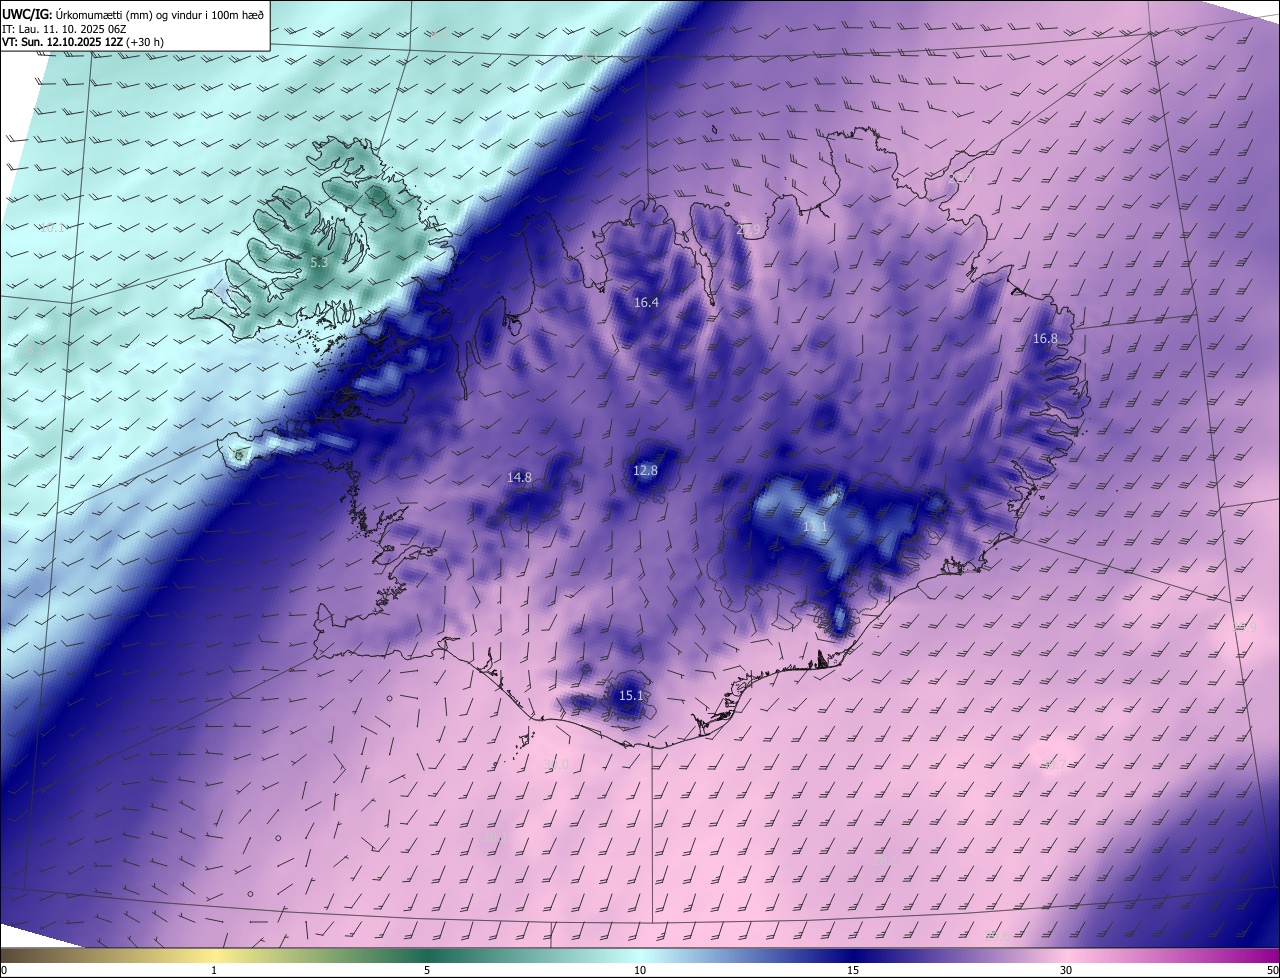Click the colour scale bar along the bottom
This screenshot has width=1280, height=978.
pos(640,955)
